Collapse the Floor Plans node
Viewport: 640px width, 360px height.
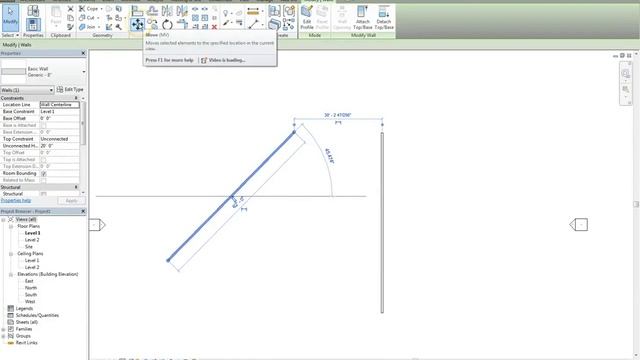[11, 226]
